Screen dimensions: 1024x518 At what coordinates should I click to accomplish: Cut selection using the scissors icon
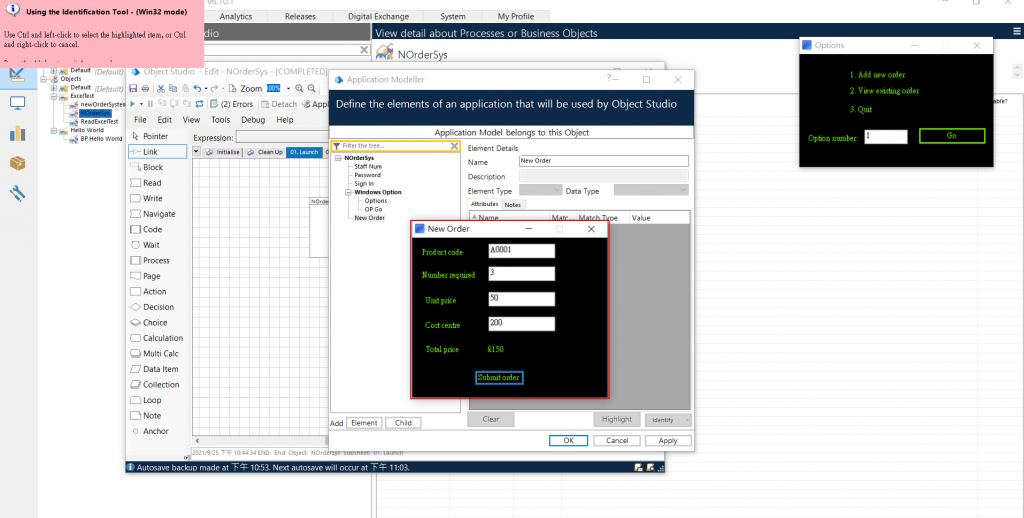pyautogui.click(x=161, y=88)
